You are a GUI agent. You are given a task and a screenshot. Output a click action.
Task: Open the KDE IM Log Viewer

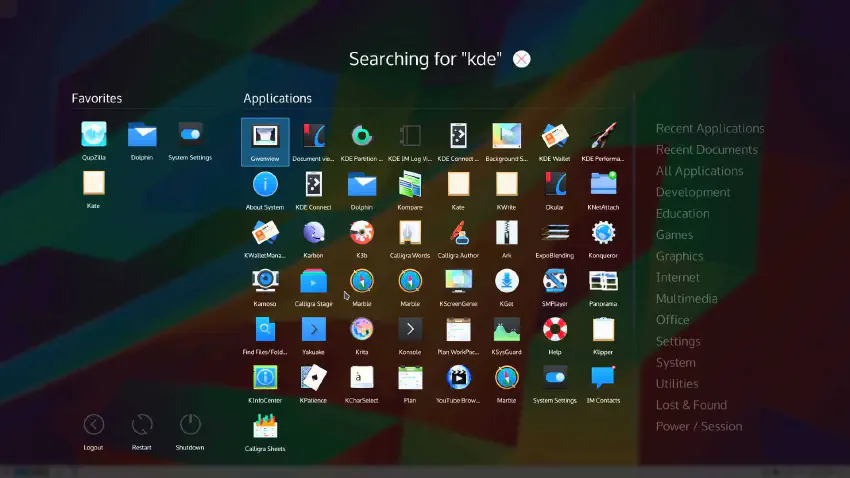point(410,142)
